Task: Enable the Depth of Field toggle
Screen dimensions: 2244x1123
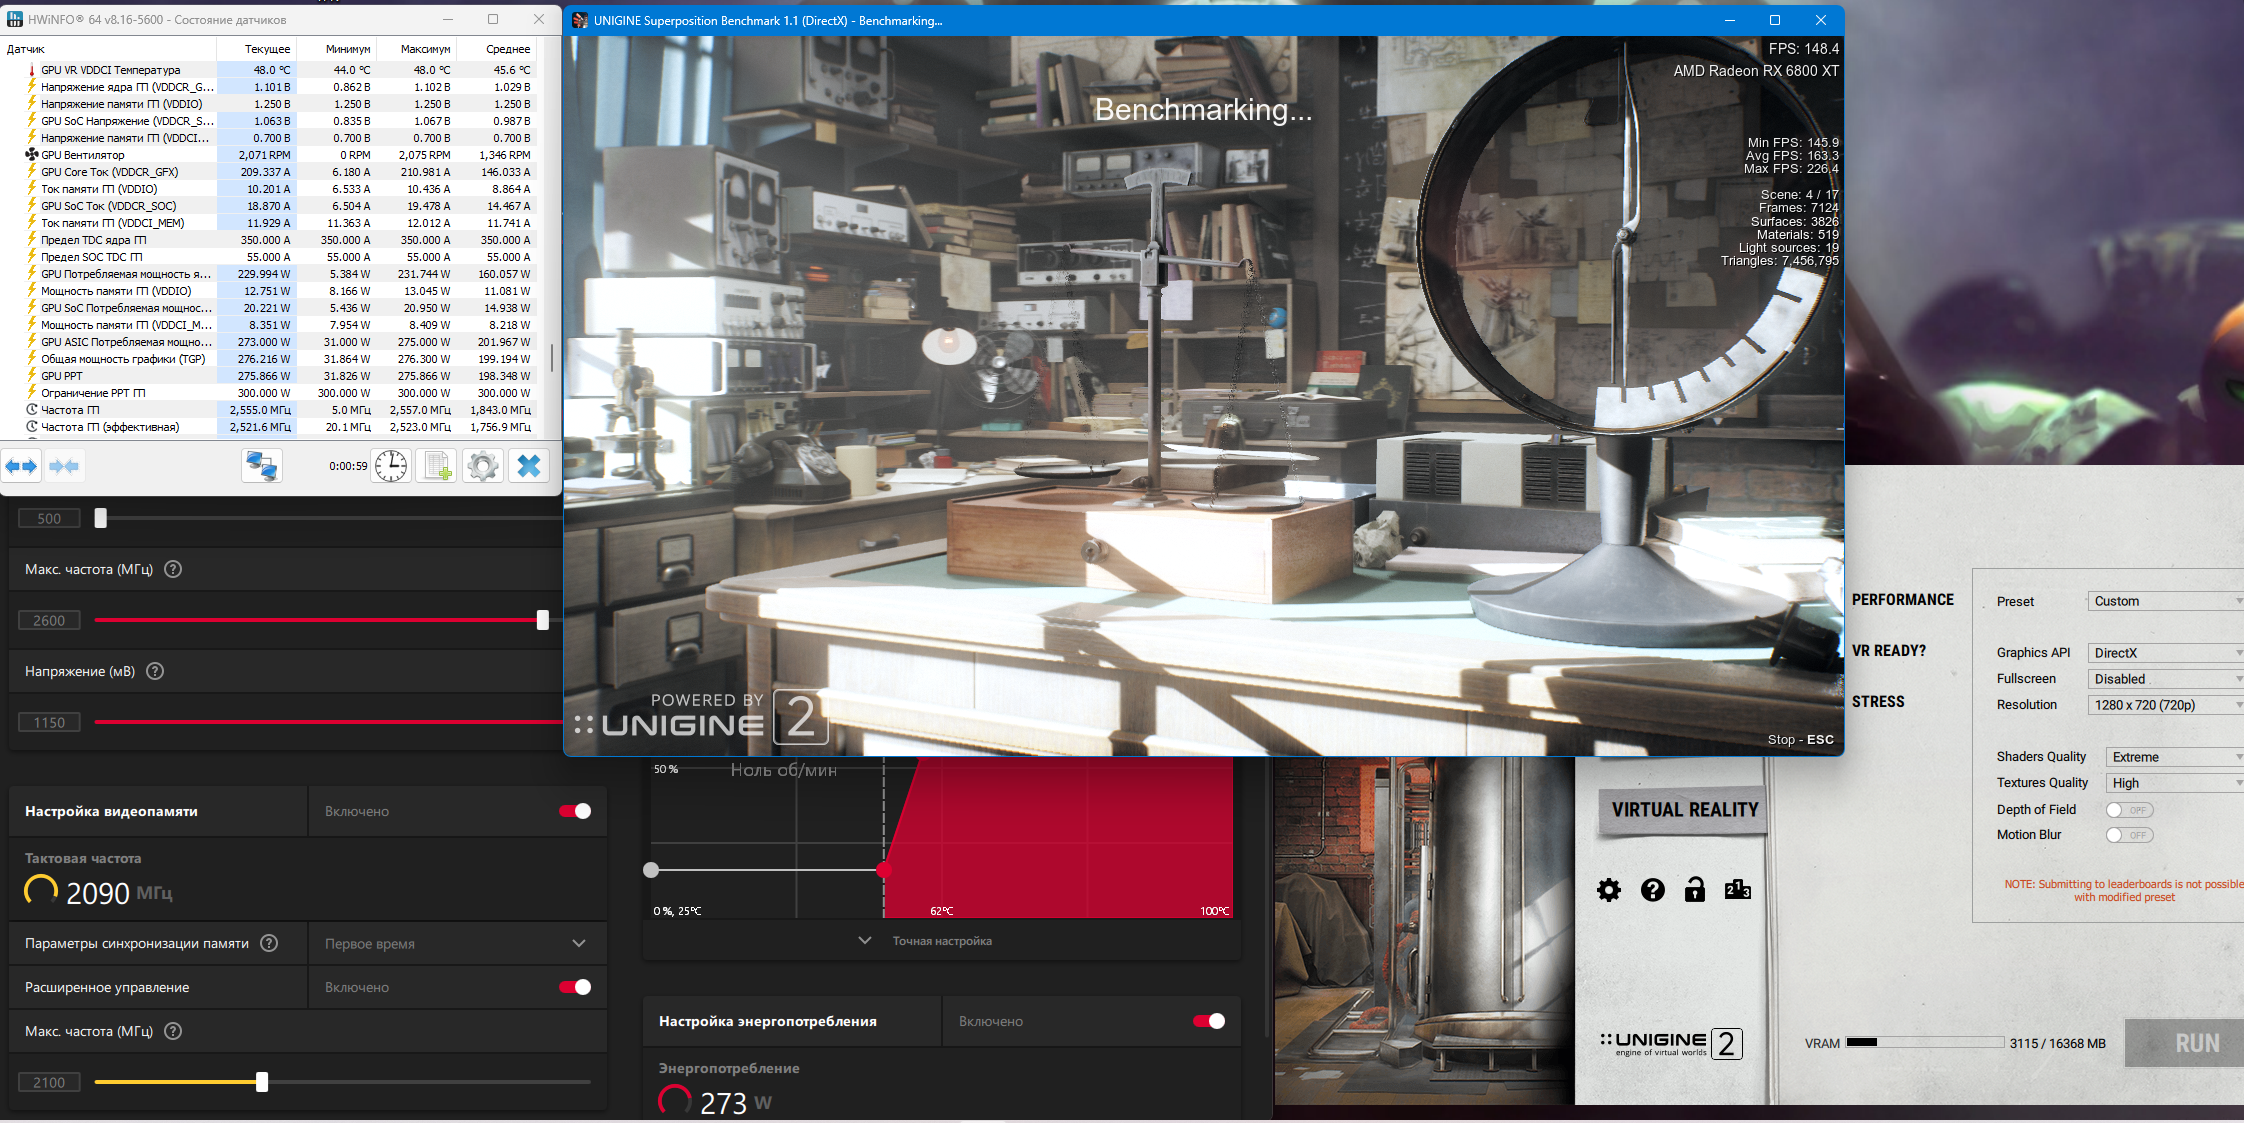Action: coord(2128,810)
